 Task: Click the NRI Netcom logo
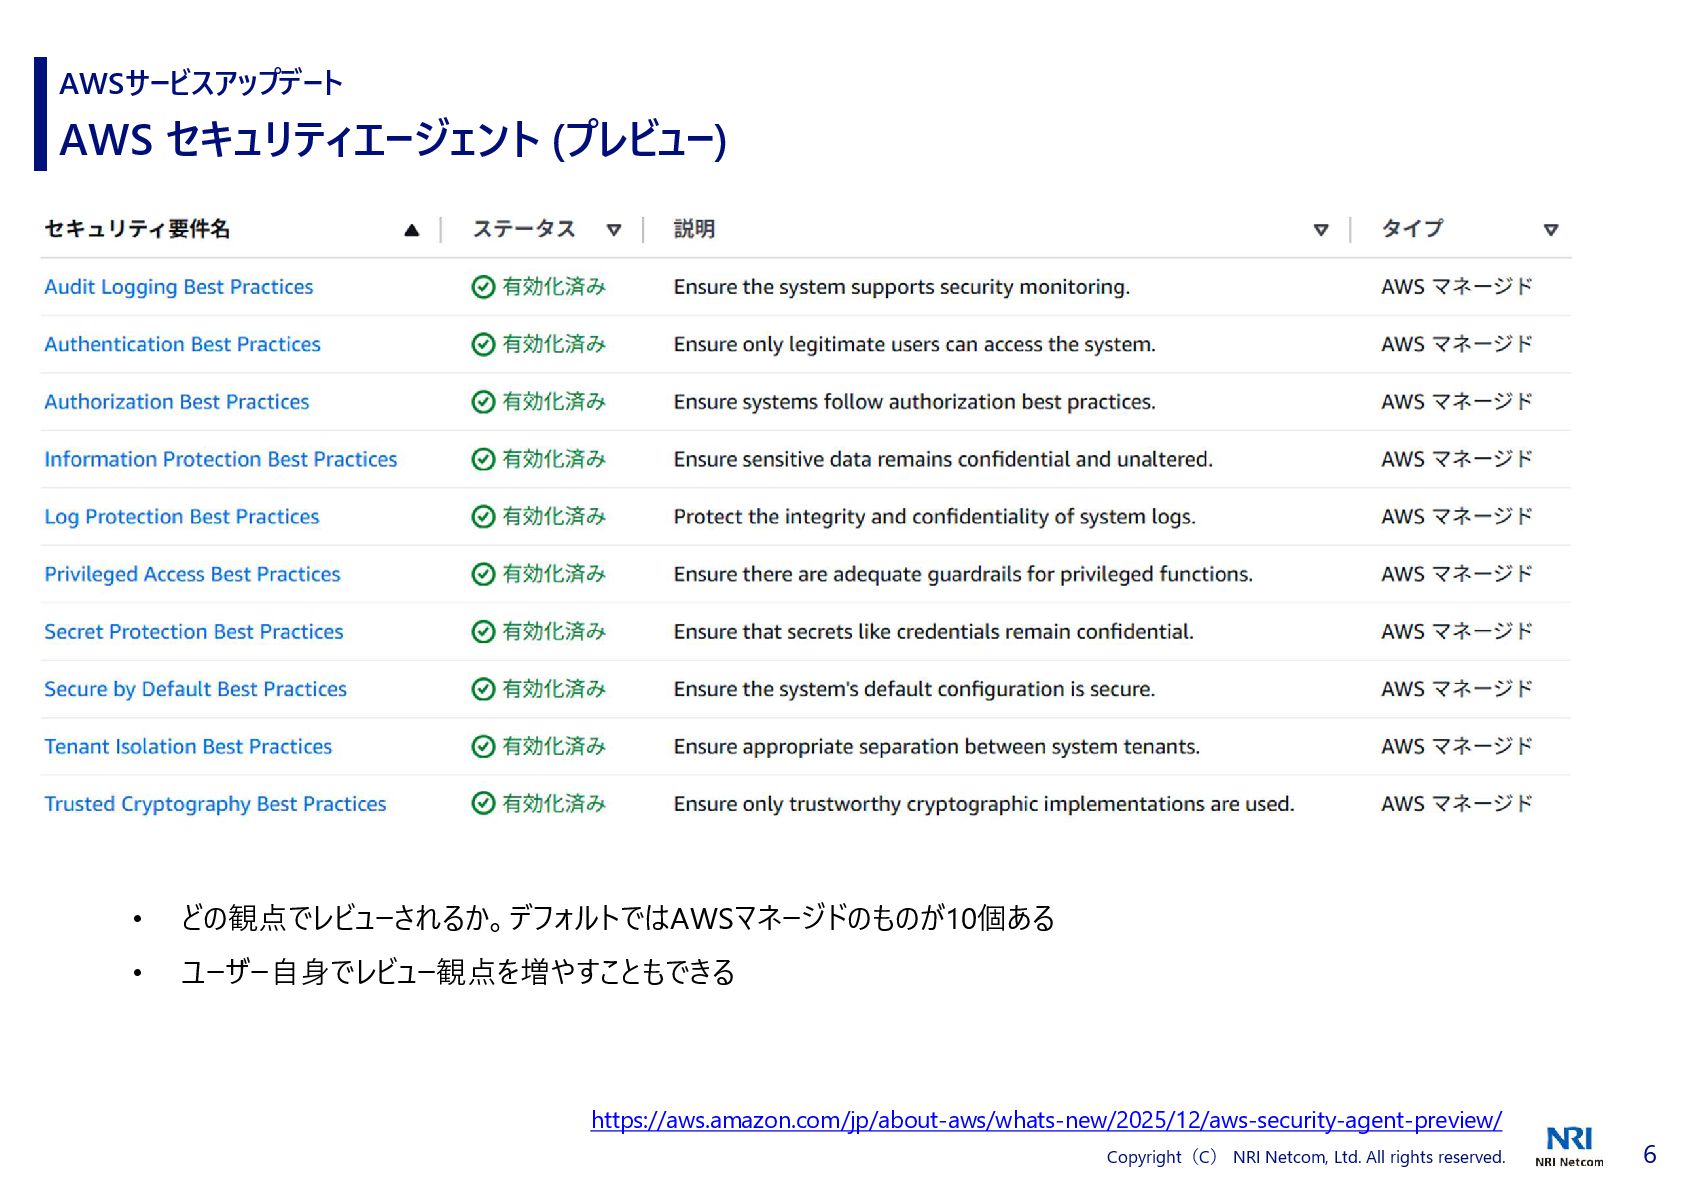tap(1569, 1146)
